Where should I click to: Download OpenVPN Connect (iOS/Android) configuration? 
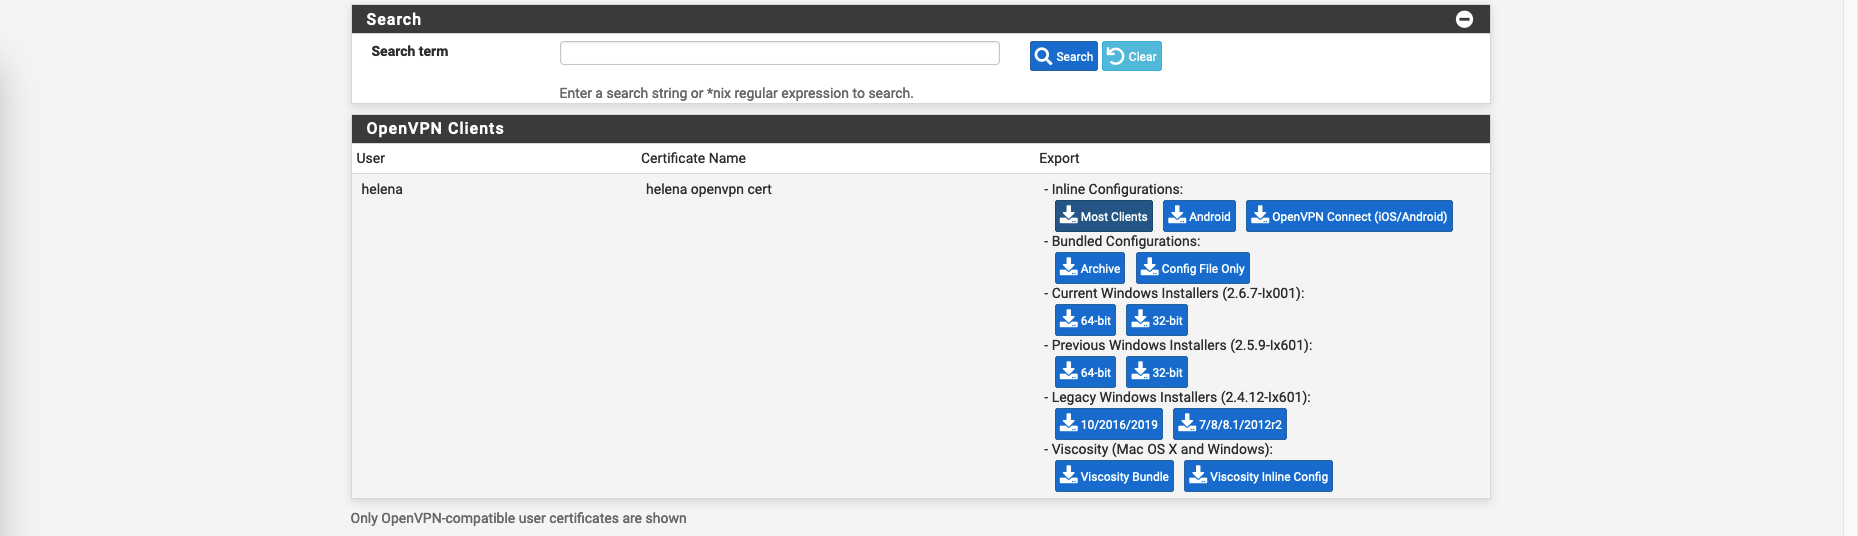[1348, 216]
